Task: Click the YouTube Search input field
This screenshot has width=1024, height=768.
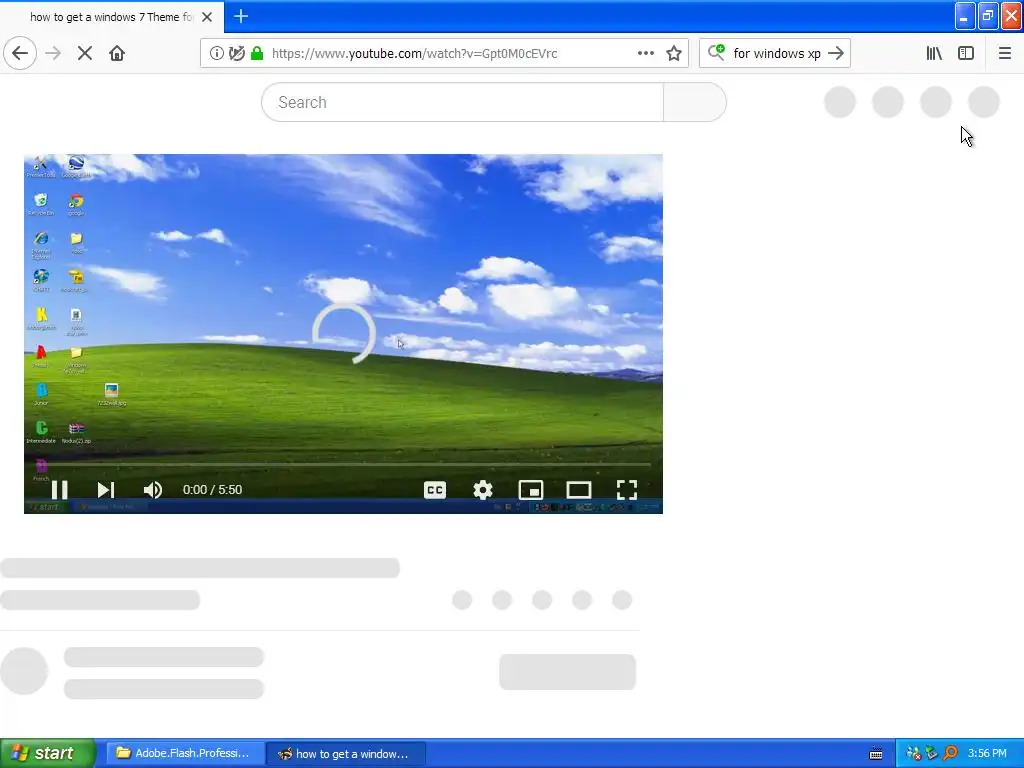Action: pyautogui.click(x=462, y=103)
